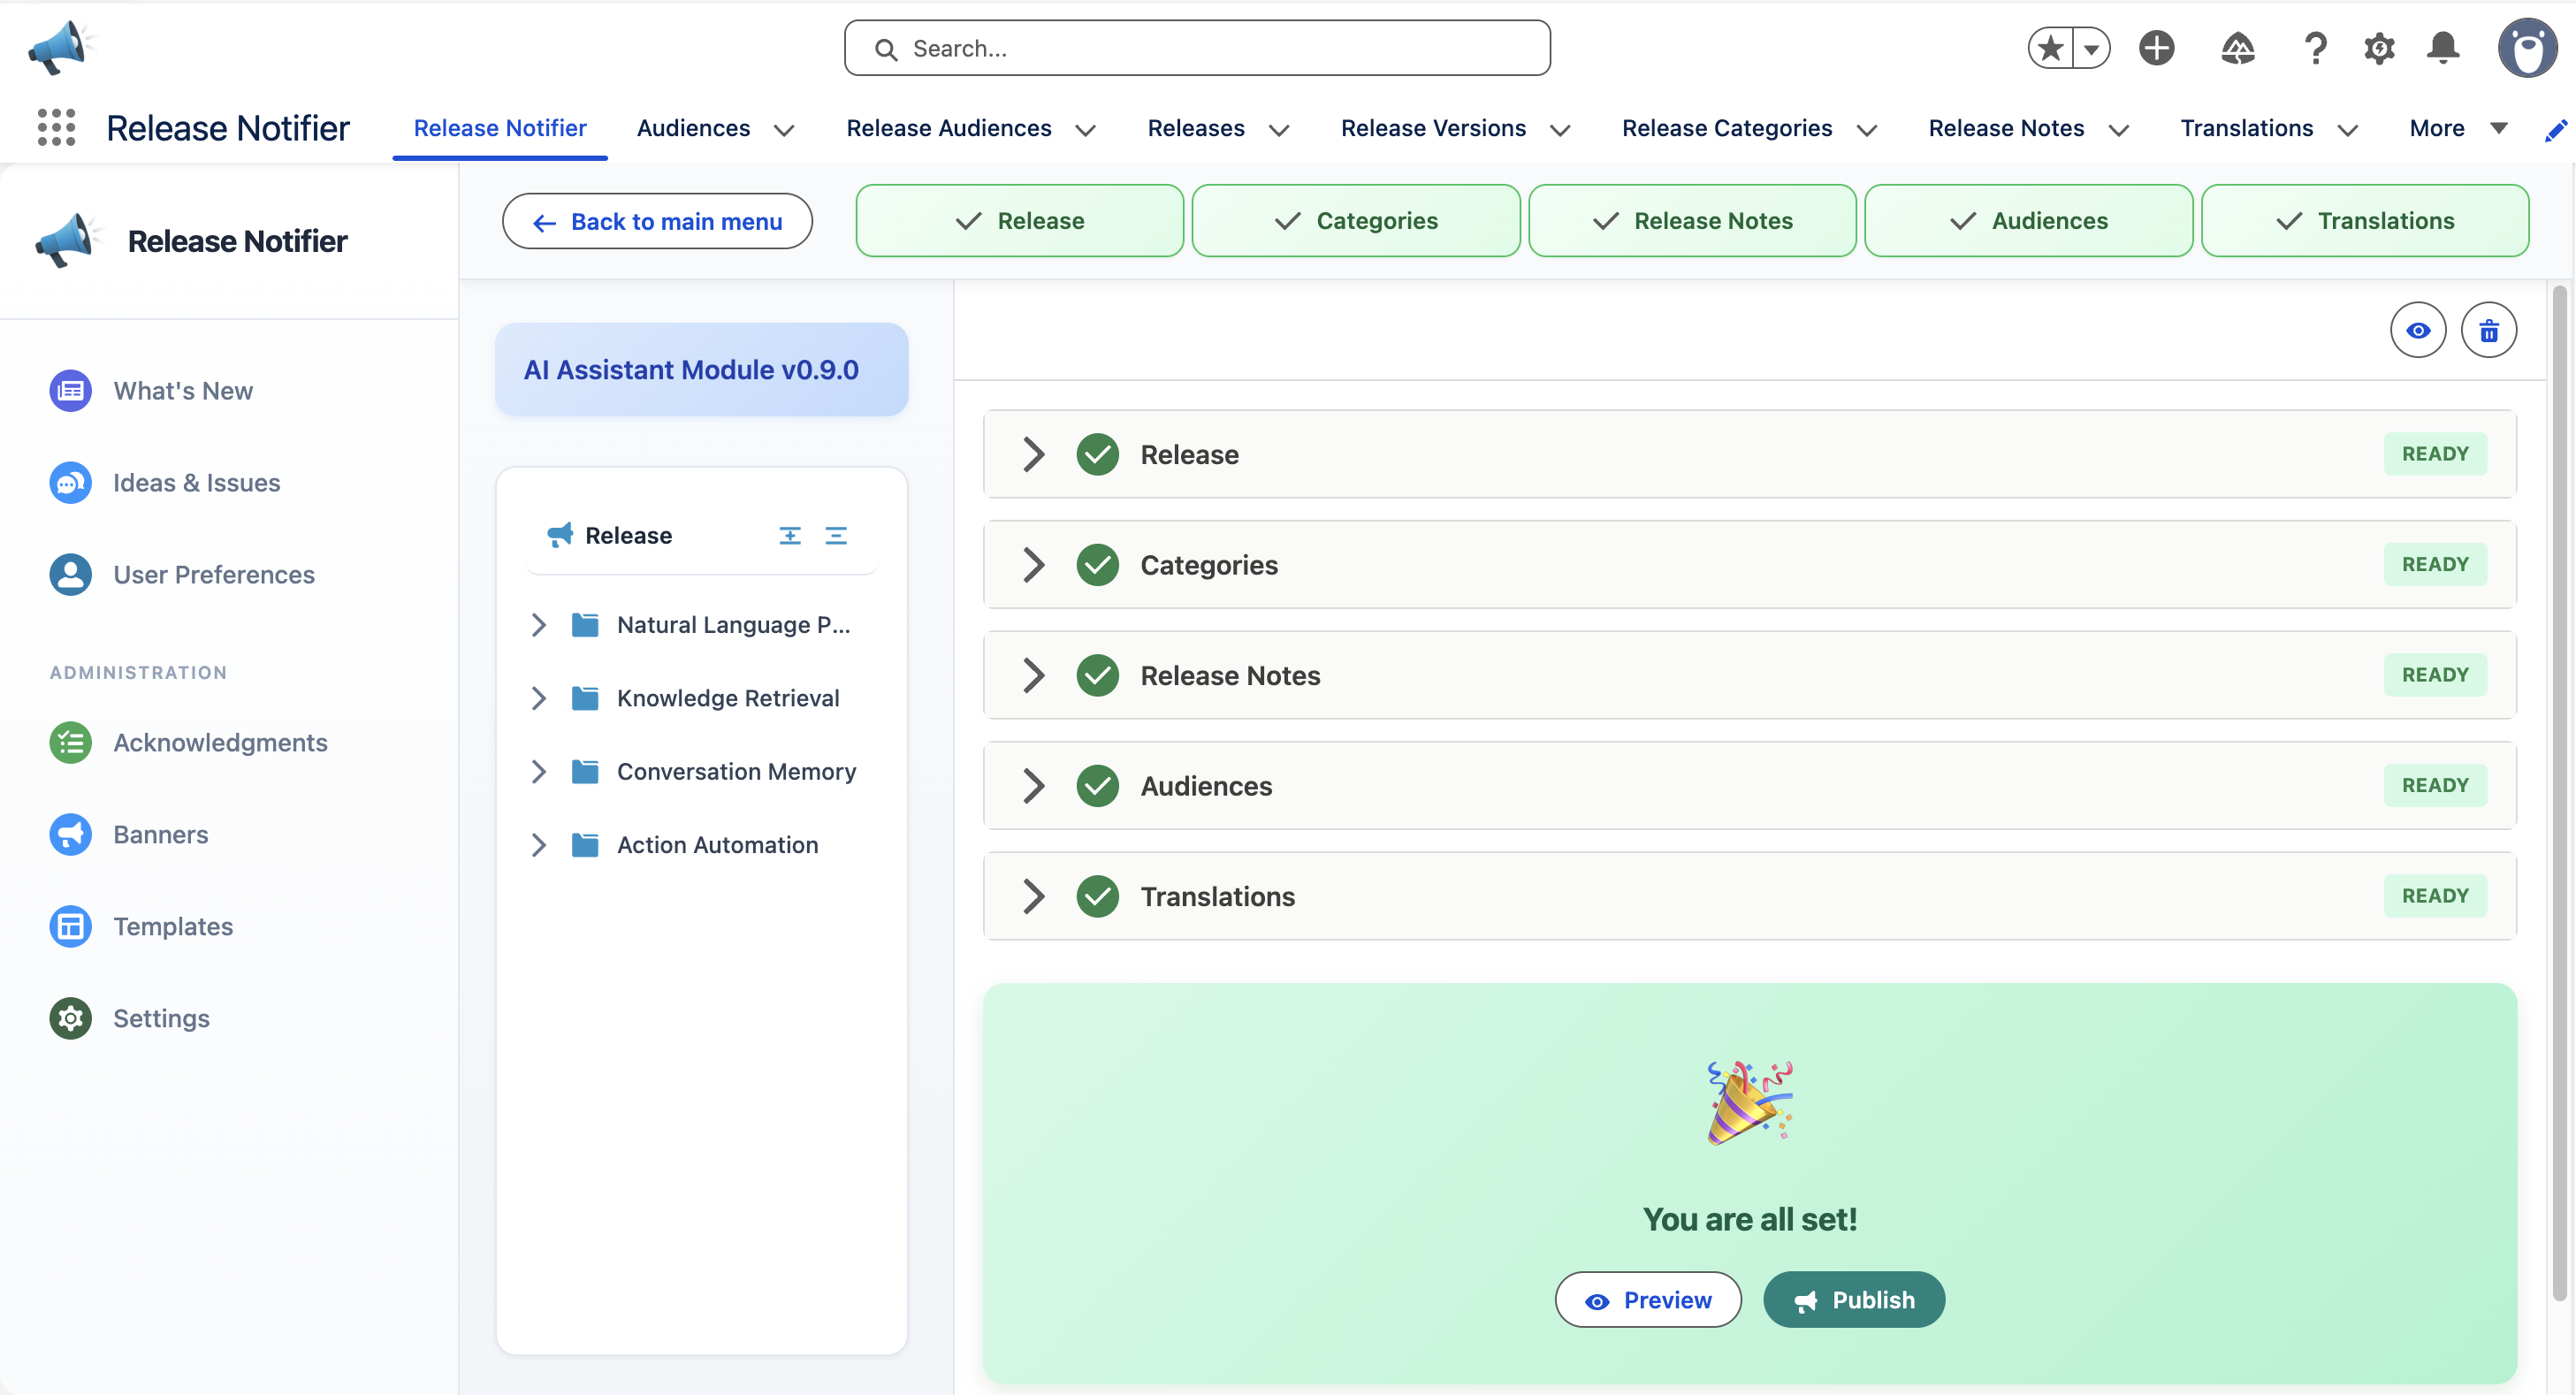Expand the Knowledge Retrieval folder
Screen dimensions: 2576x1395
click(x=540, y=698)
